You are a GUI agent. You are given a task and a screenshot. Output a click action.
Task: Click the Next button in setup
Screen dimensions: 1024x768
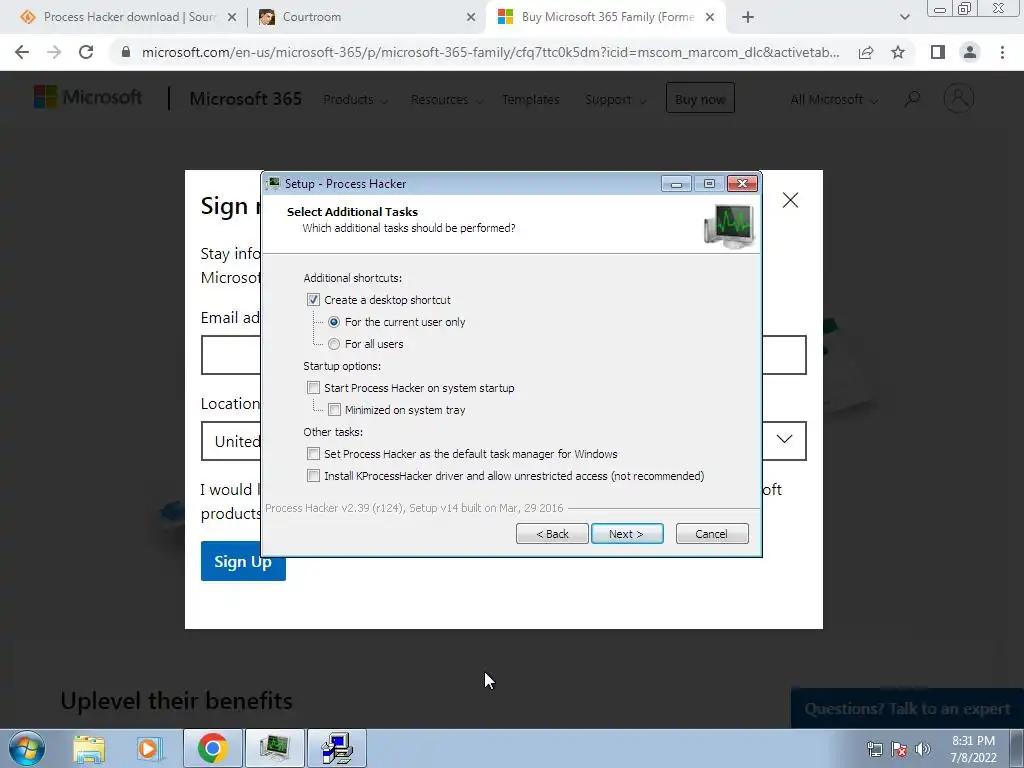[627, 534]
